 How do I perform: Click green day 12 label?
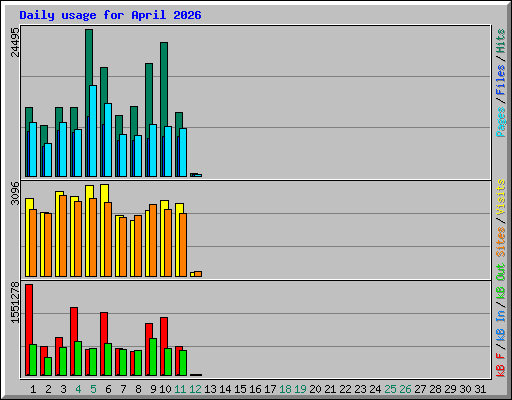click(x=195, y=389)
